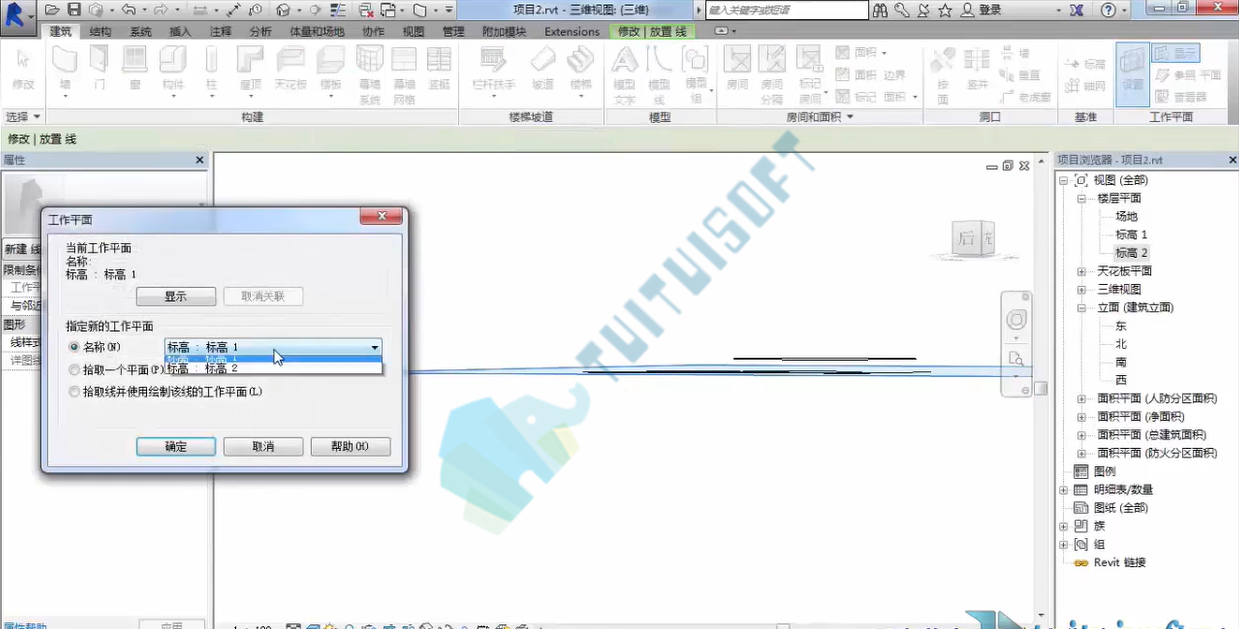
Task: Click the Save disk icon
Action: coord(73,10)
